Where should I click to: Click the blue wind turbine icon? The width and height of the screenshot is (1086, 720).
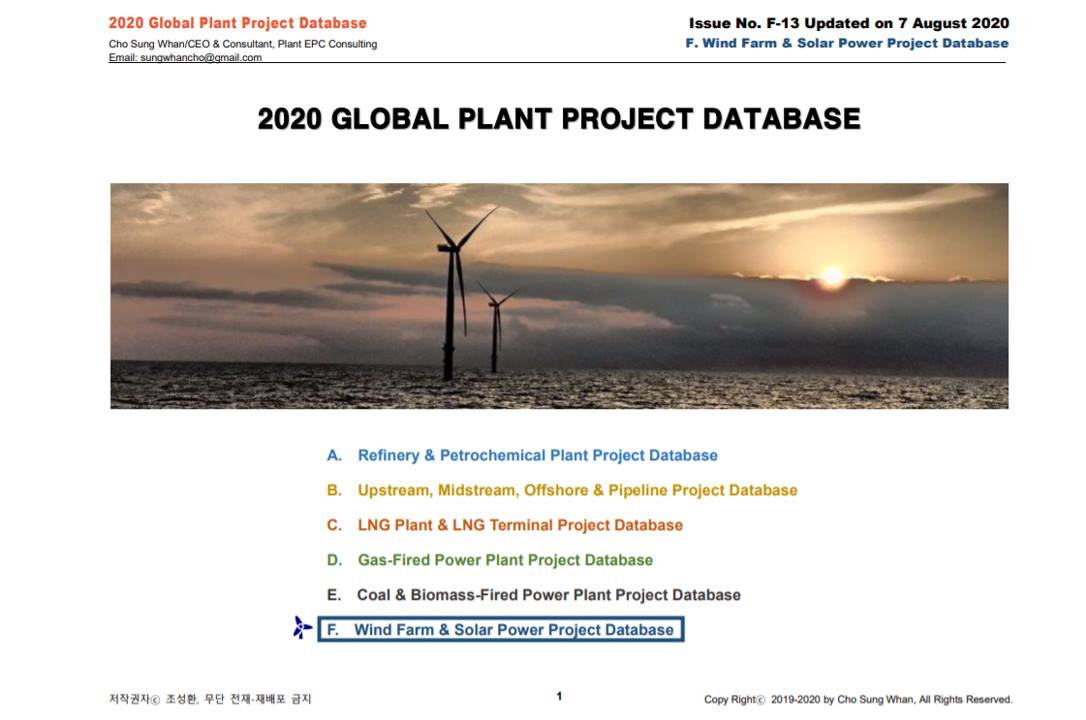[x=302, y=627]
